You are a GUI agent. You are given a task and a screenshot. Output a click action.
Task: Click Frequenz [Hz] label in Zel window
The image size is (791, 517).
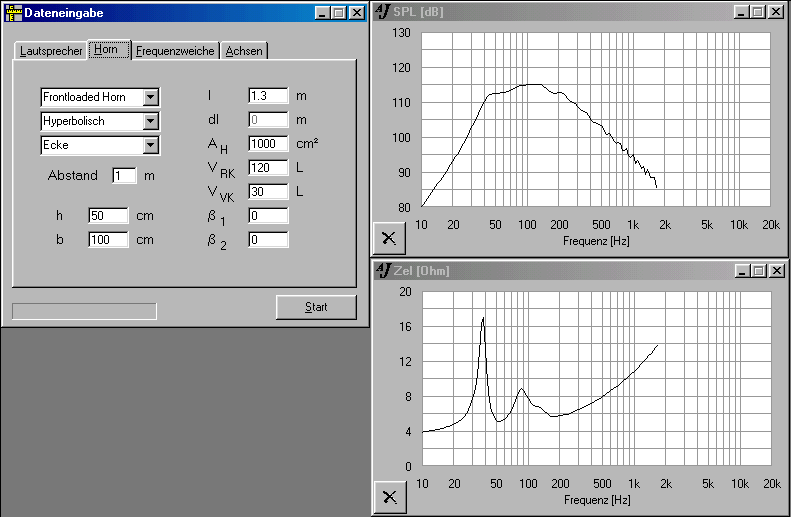(x=597, y=500)
